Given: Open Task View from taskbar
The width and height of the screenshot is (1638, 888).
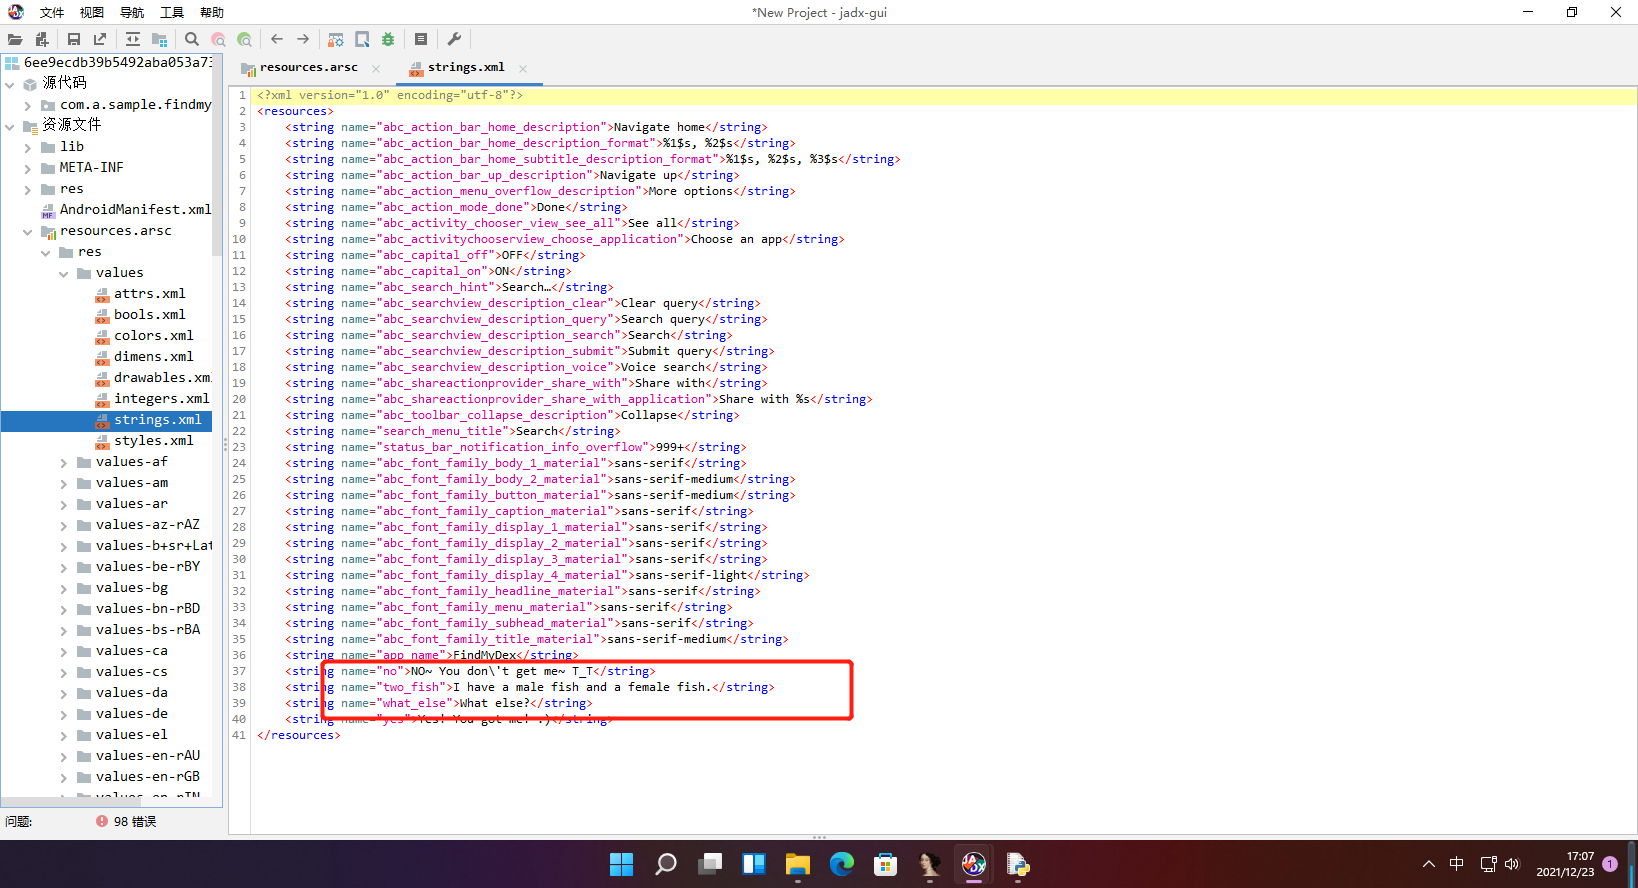Looking at the screenshot, I should [709, 864].
